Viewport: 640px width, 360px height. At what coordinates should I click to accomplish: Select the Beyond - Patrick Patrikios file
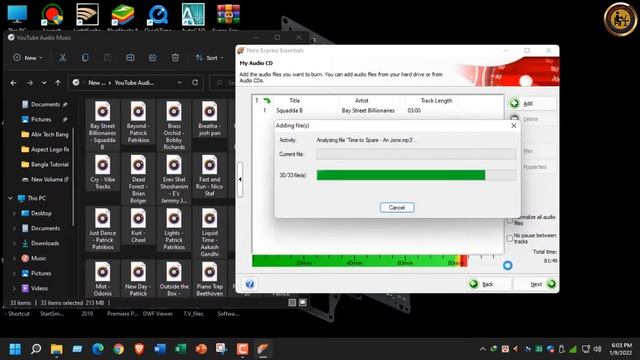click(x=138, y=121)
